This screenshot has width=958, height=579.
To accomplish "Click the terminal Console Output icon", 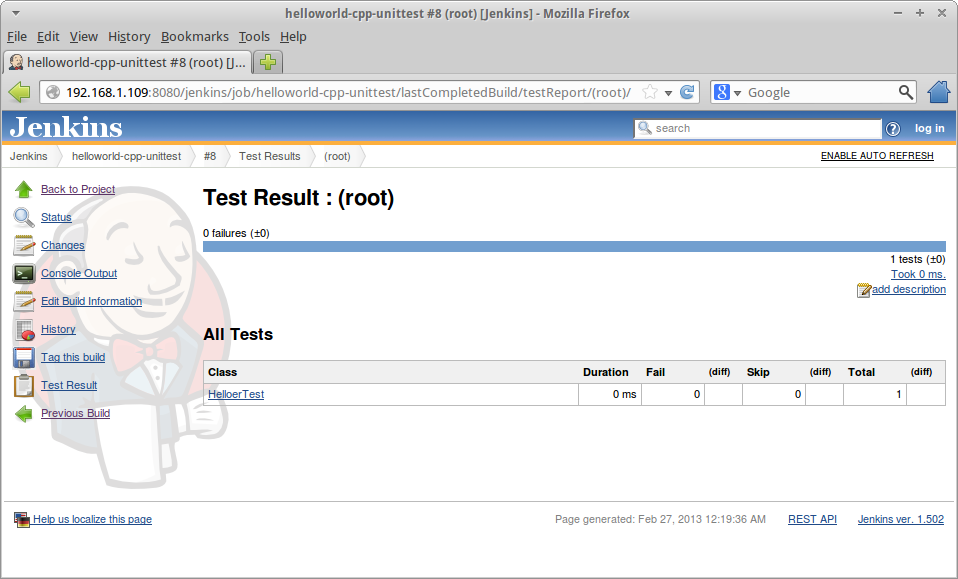I will [x=24, y=274].
